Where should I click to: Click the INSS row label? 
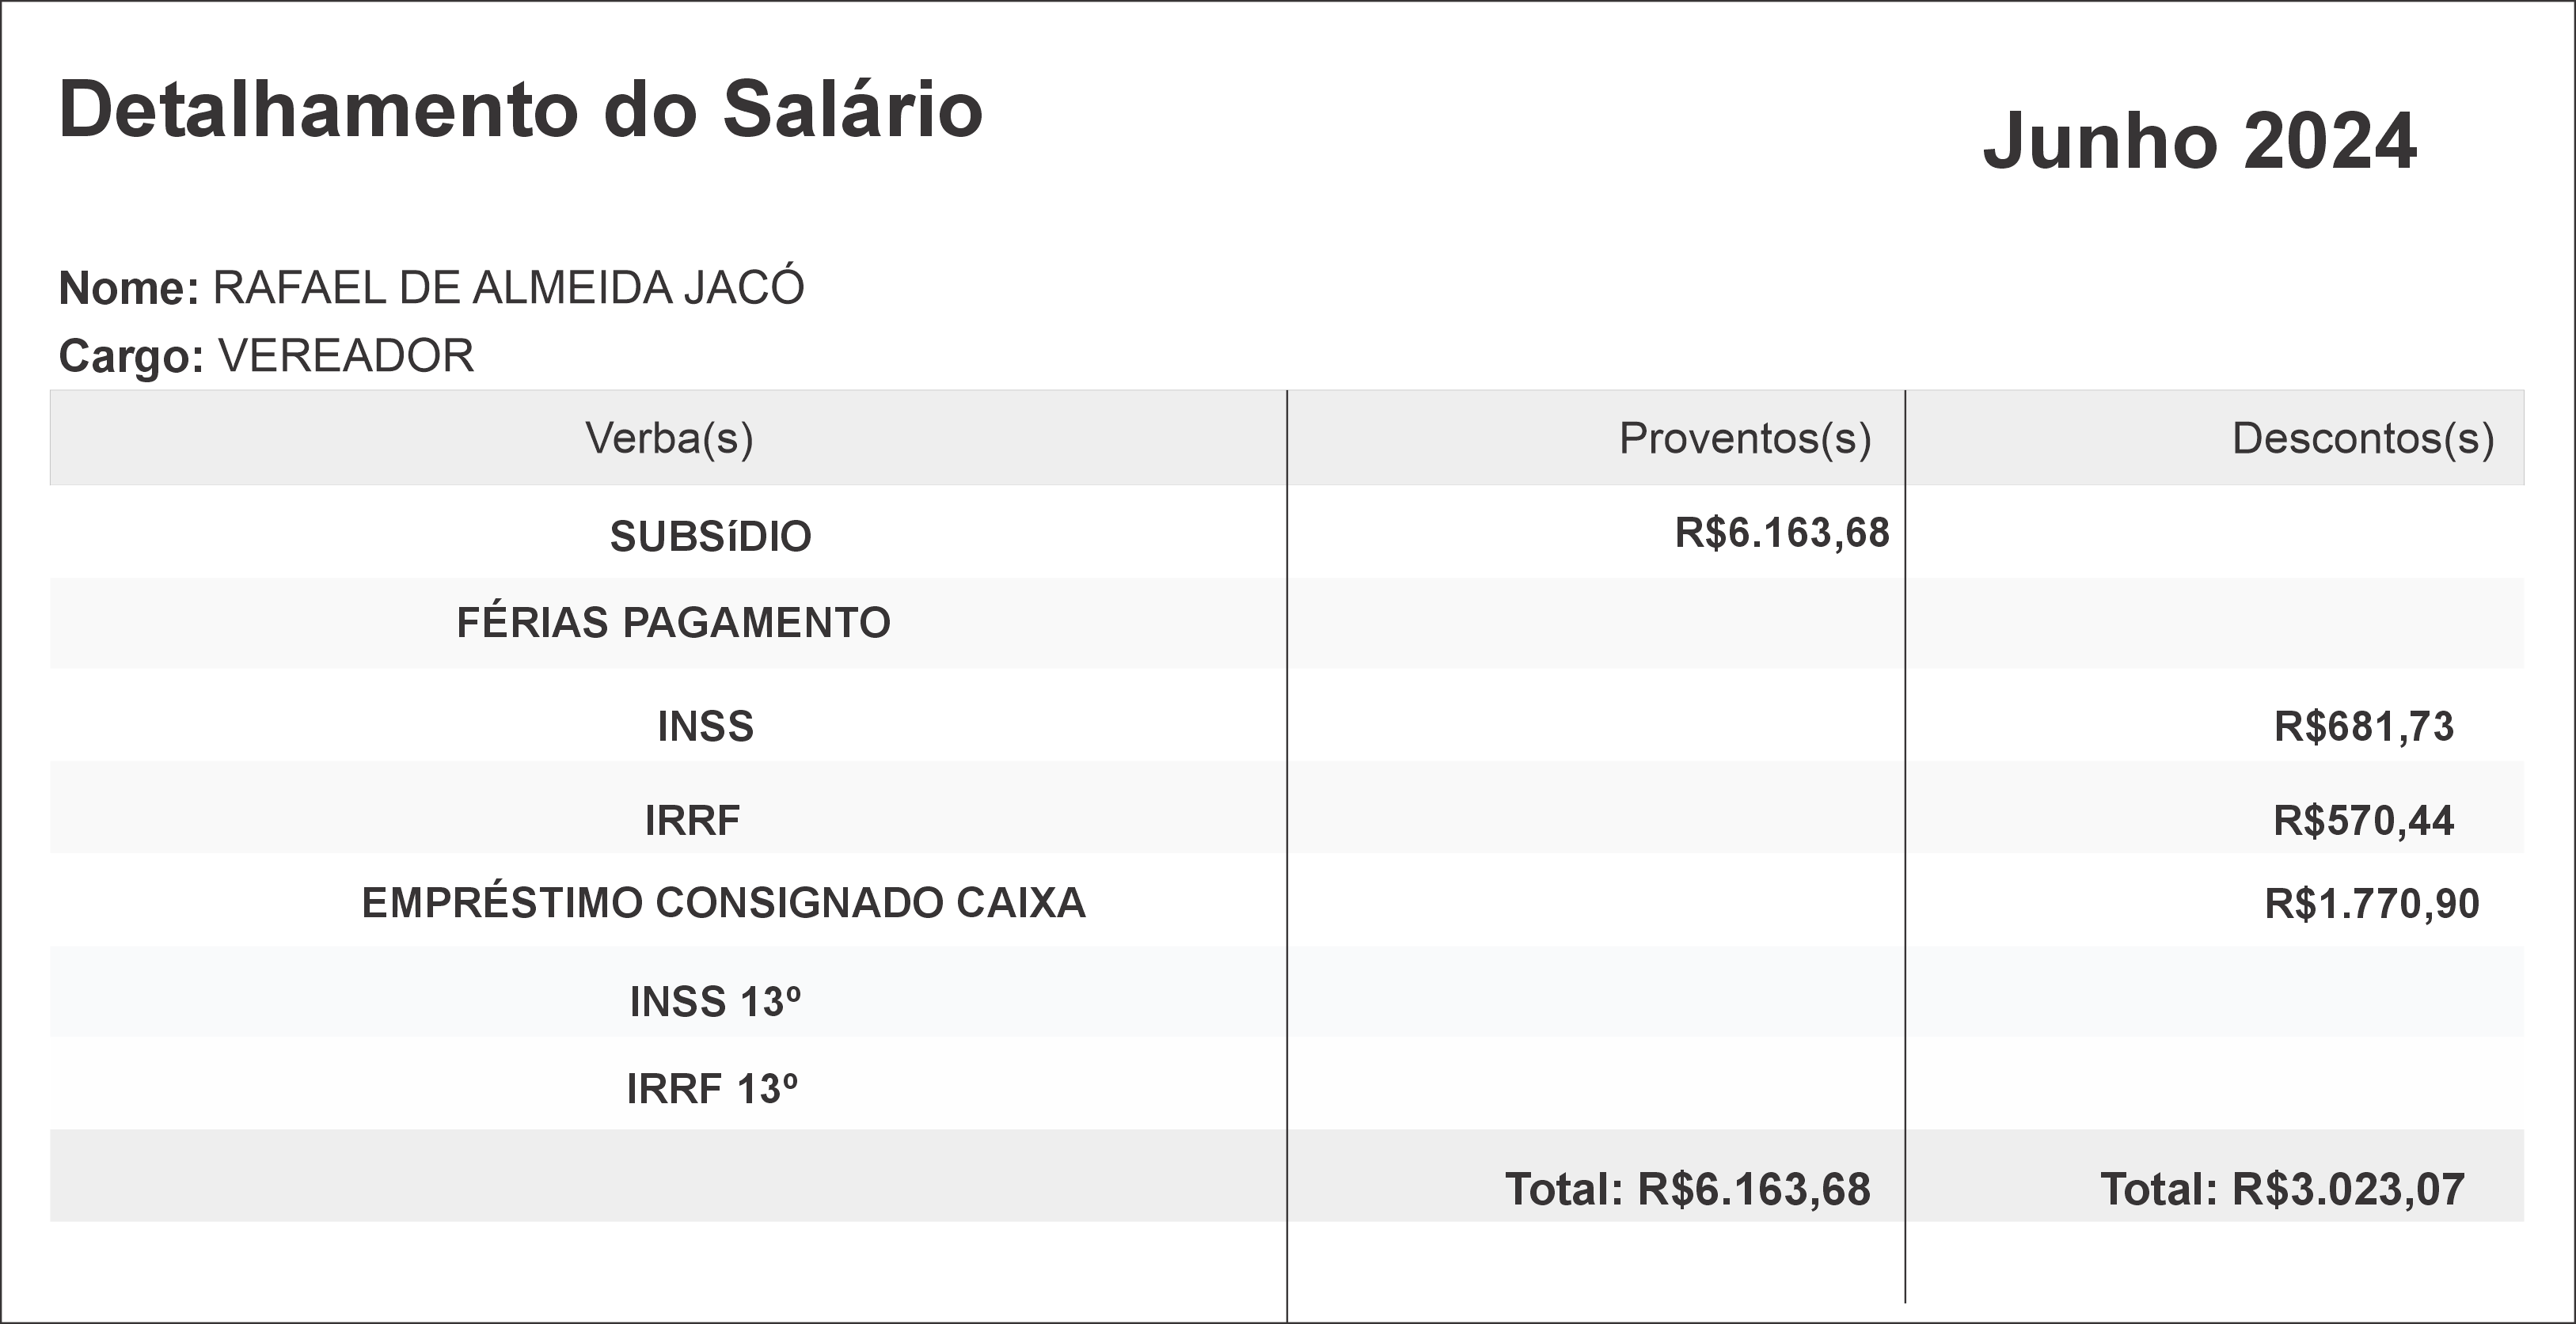705,727
